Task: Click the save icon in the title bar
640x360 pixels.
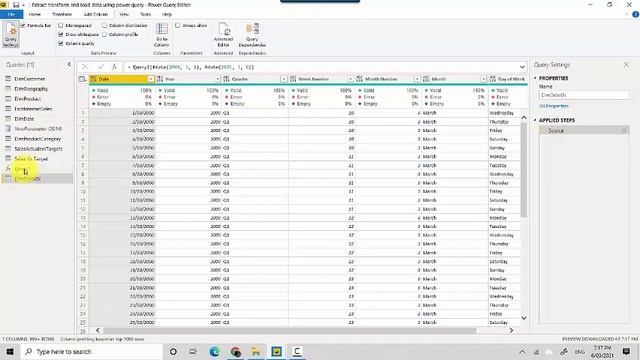Action: [16, 5]
